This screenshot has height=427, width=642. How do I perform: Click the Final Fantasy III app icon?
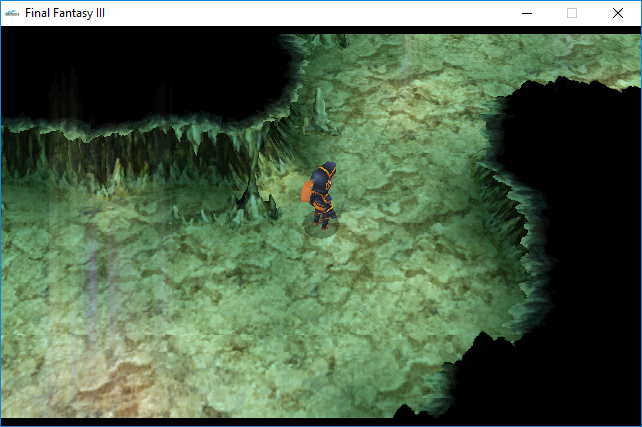[12, 13]
